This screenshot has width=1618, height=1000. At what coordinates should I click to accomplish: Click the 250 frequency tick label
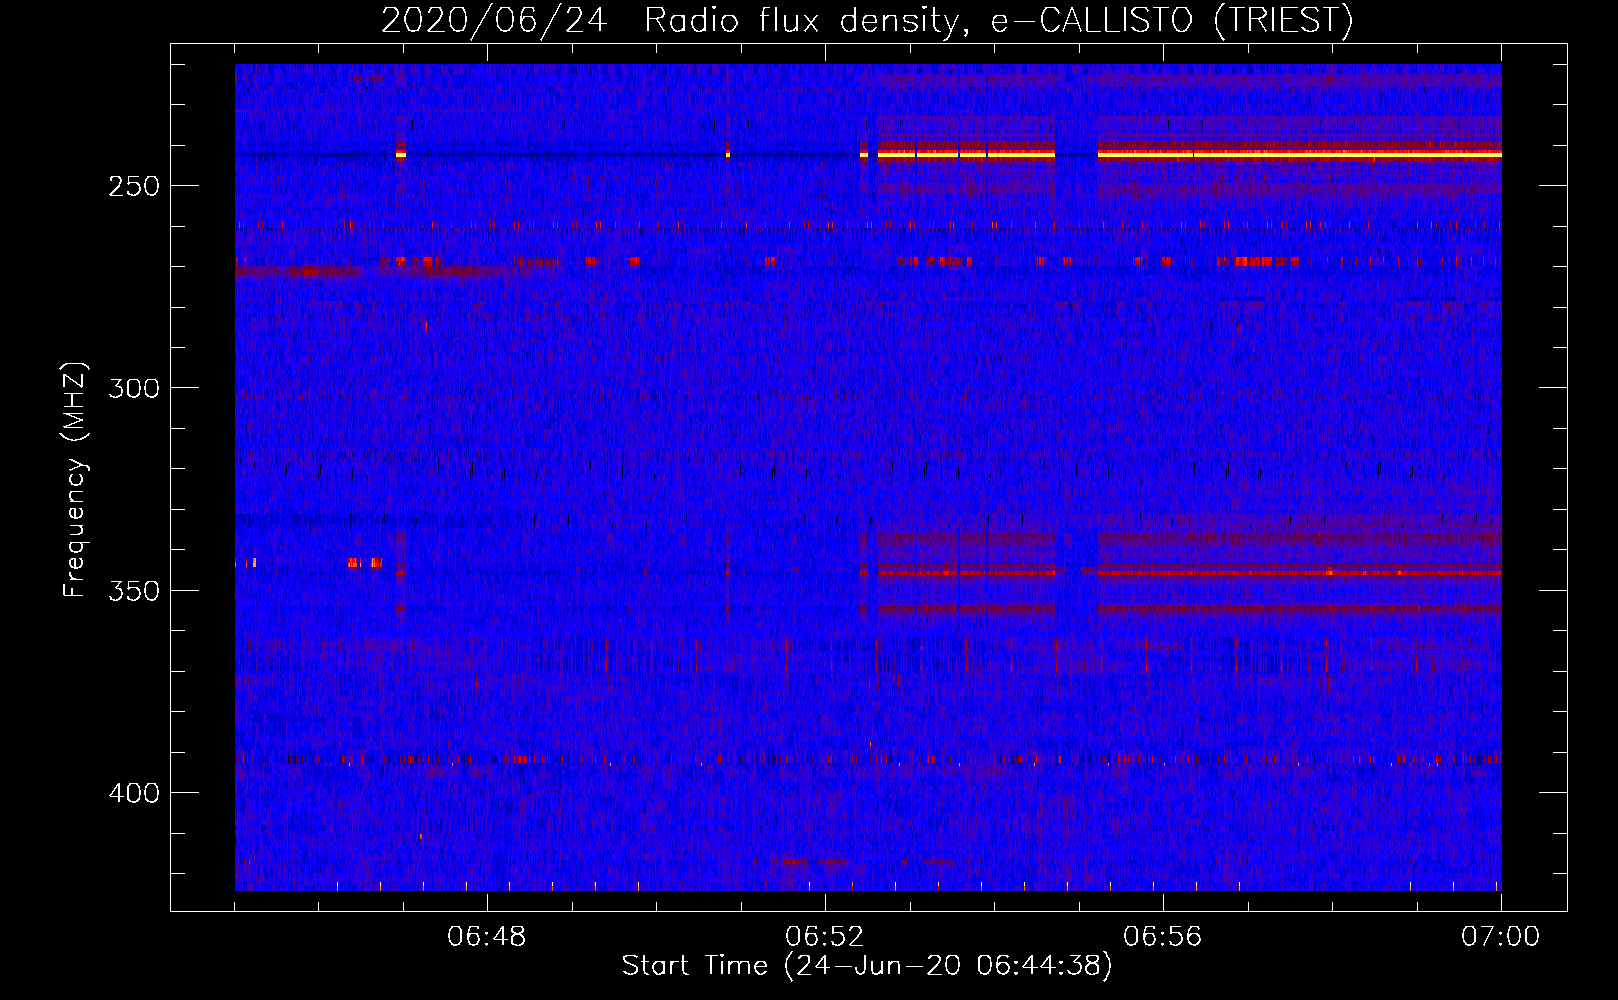(x=134, y=186)
